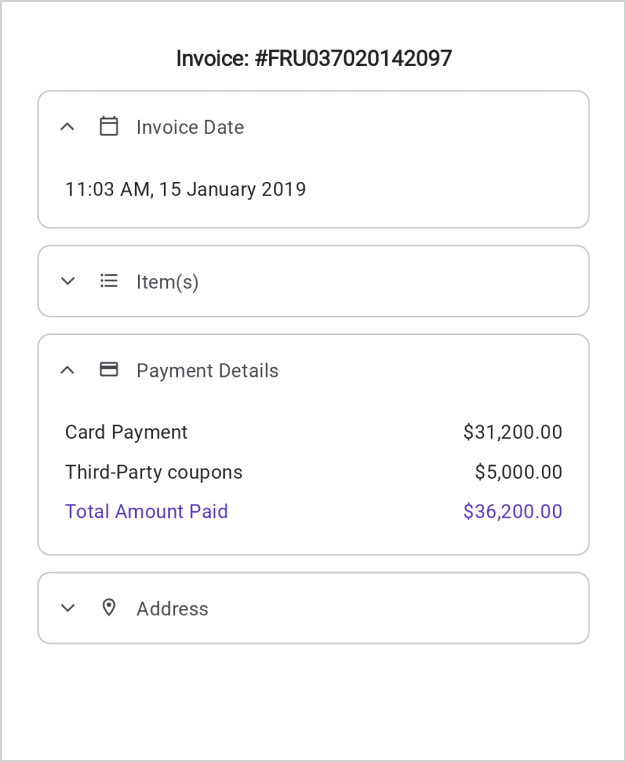Click the $5,000.00 coupons amount

pyautogui.click(x=518, y=472)
